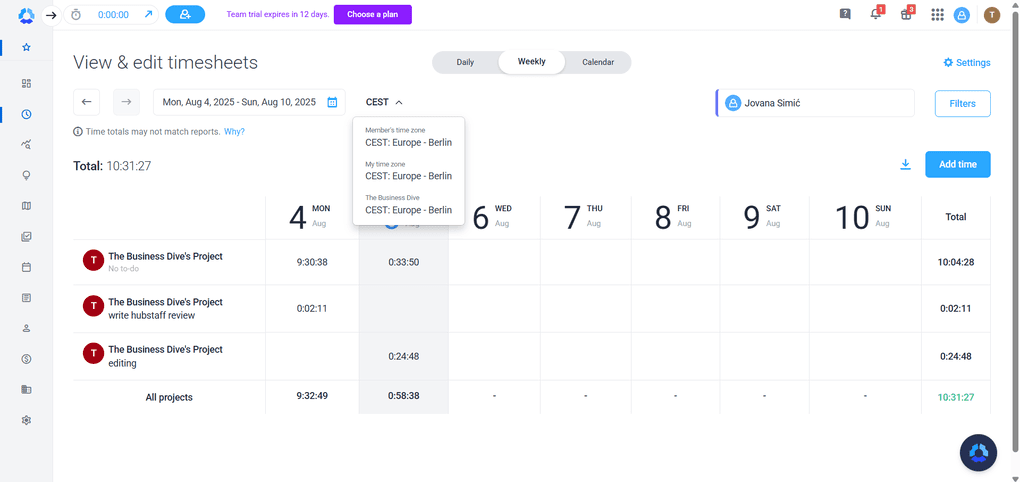Viewport: 1020px width, 482px height.
Task: Click the 7 THU day header
Action: coord(584,217)
